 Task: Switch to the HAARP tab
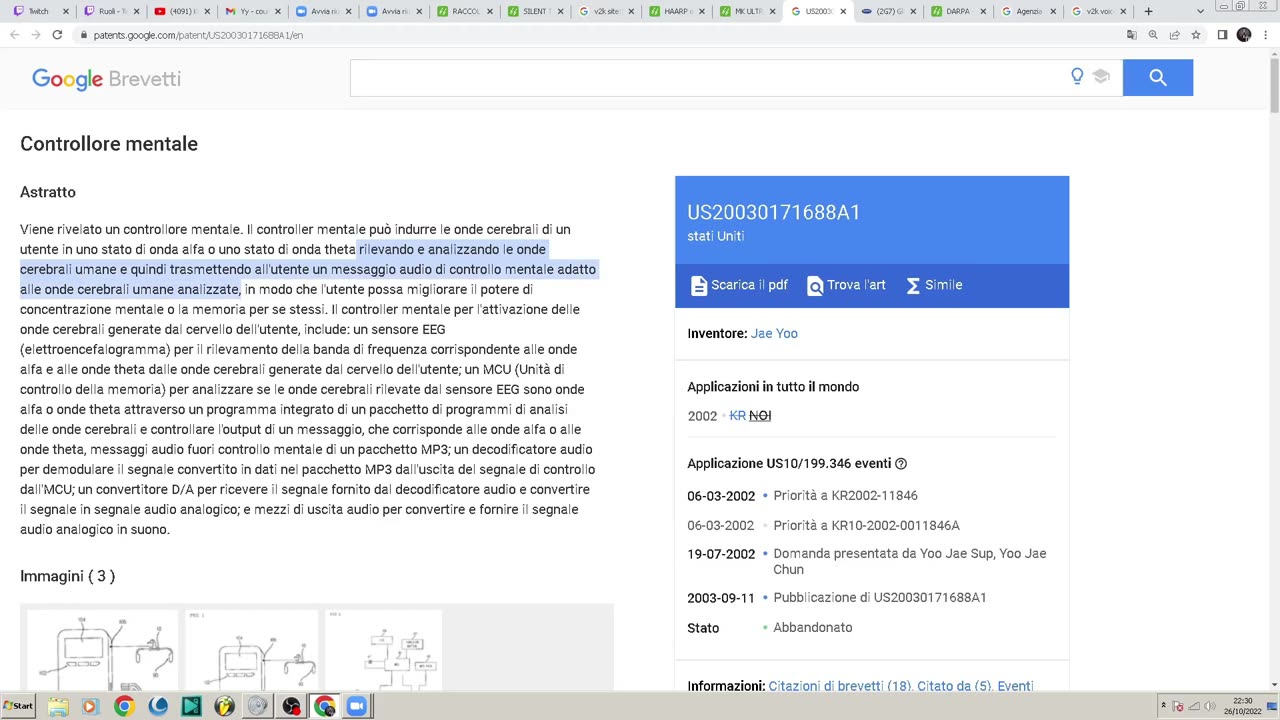coord(676,11)
